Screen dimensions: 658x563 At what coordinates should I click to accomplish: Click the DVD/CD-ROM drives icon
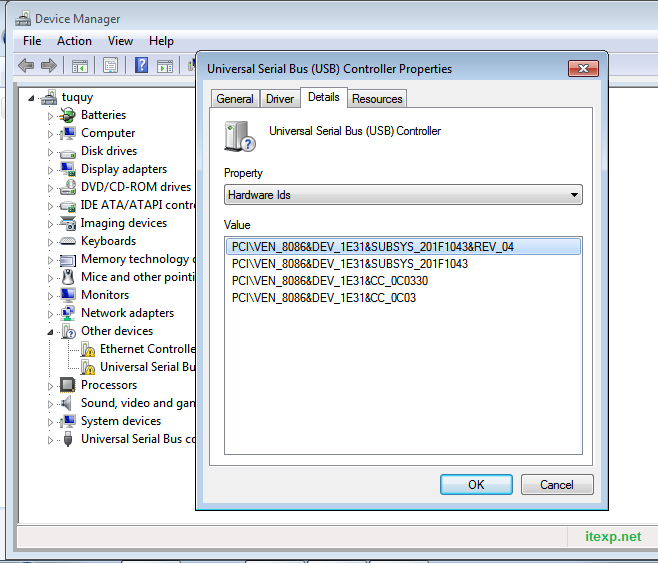click(x=68, y=187)
